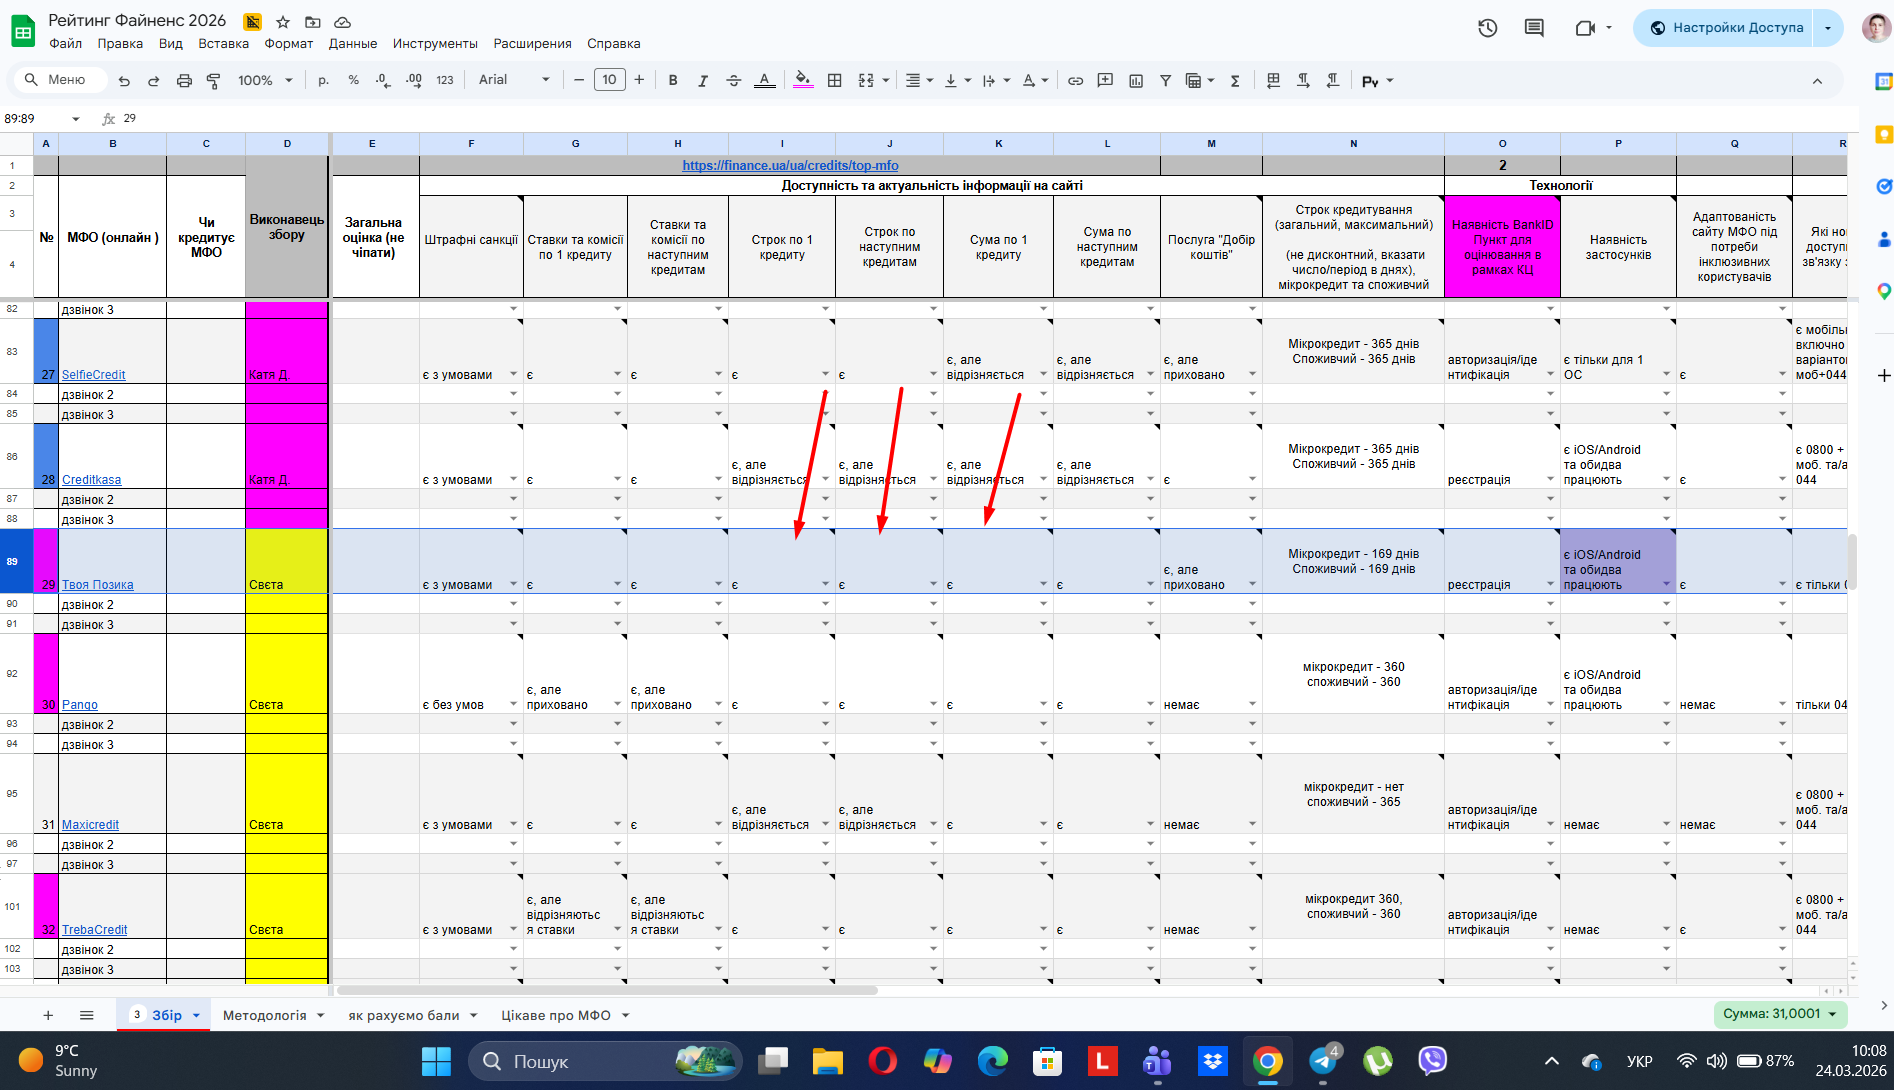Insert a chart
This screenshot has height=1090, width=1894.
point(1136,81)
